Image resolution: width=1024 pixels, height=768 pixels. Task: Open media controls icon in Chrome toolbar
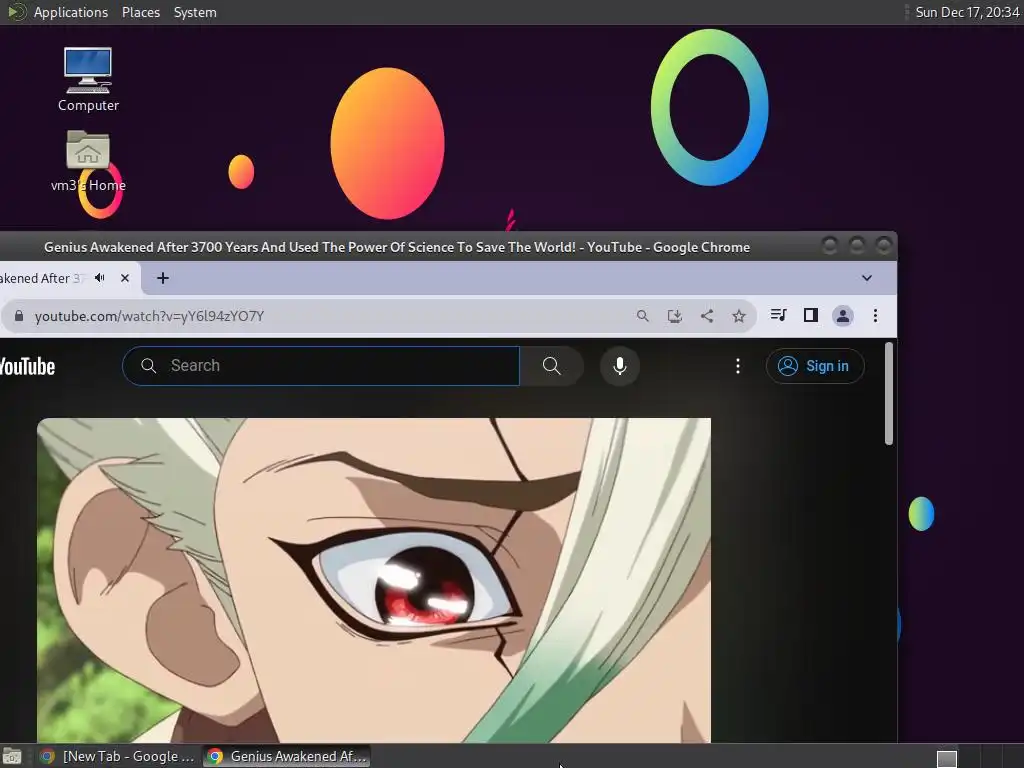[778, 315]
